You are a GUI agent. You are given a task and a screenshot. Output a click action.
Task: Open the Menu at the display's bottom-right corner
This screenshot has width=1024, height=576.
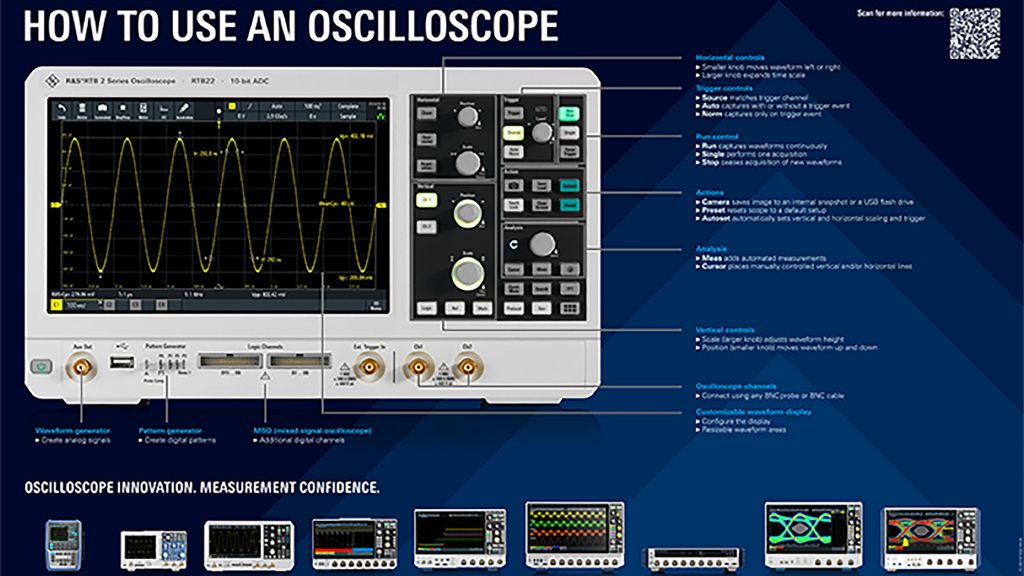[373, 307]
